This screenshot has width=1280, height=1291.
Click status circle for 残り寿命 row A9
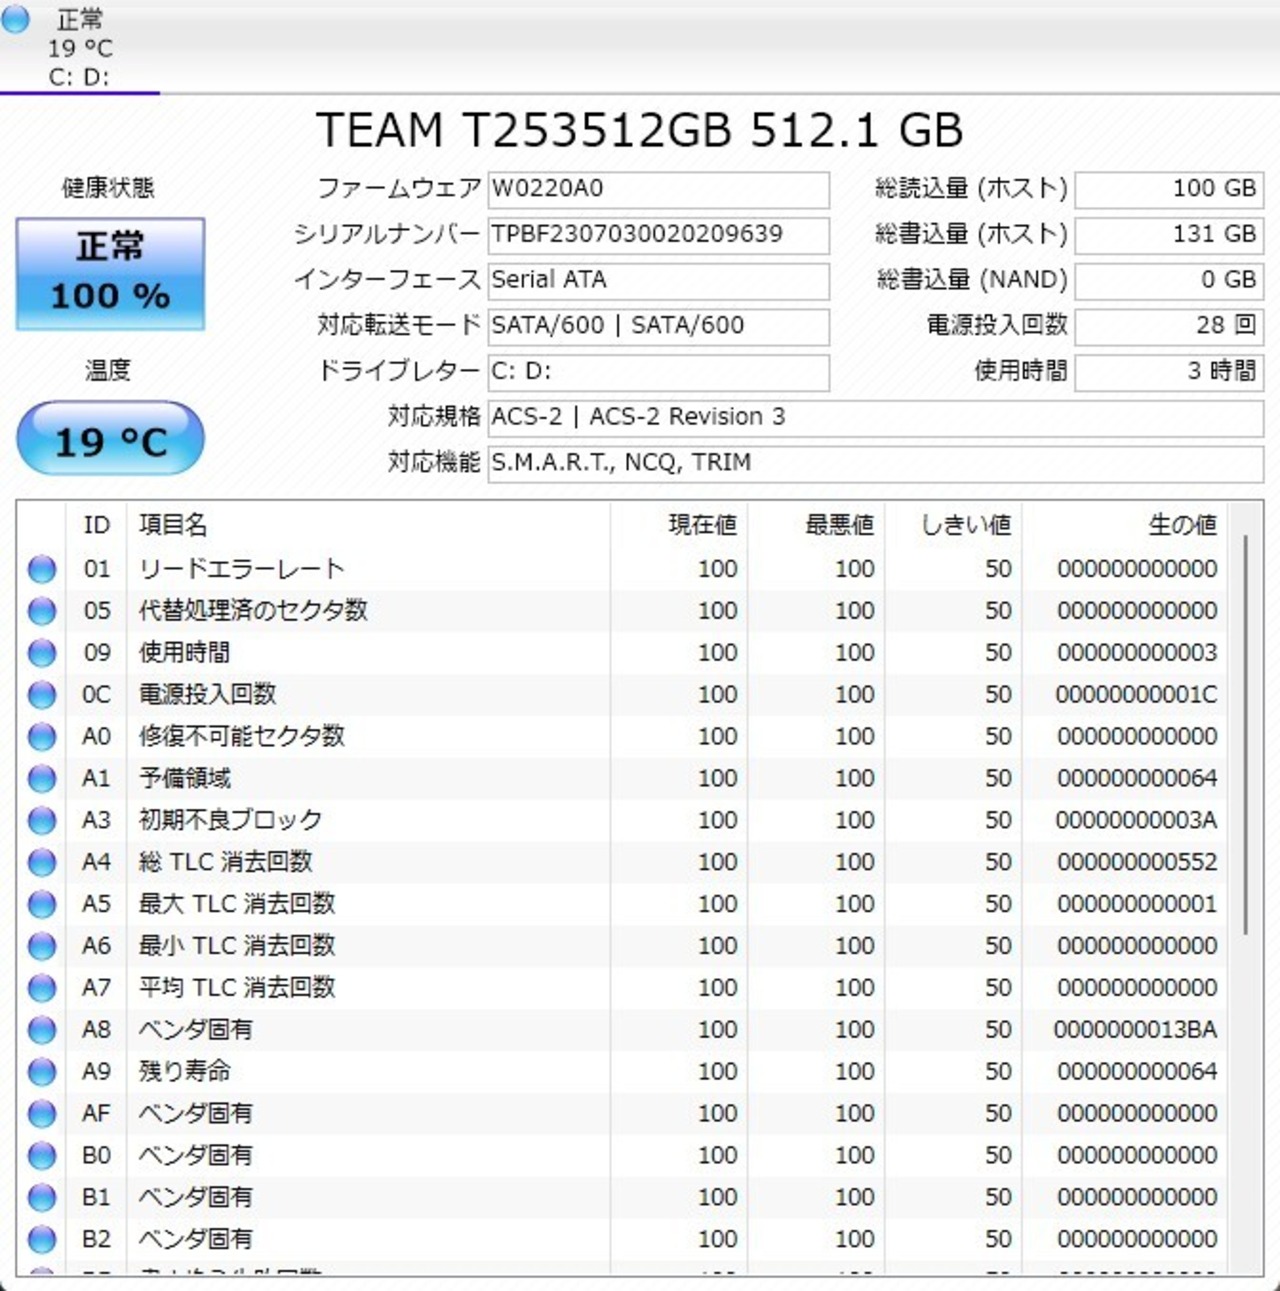pyautogui.click(x=42, y=1072)
